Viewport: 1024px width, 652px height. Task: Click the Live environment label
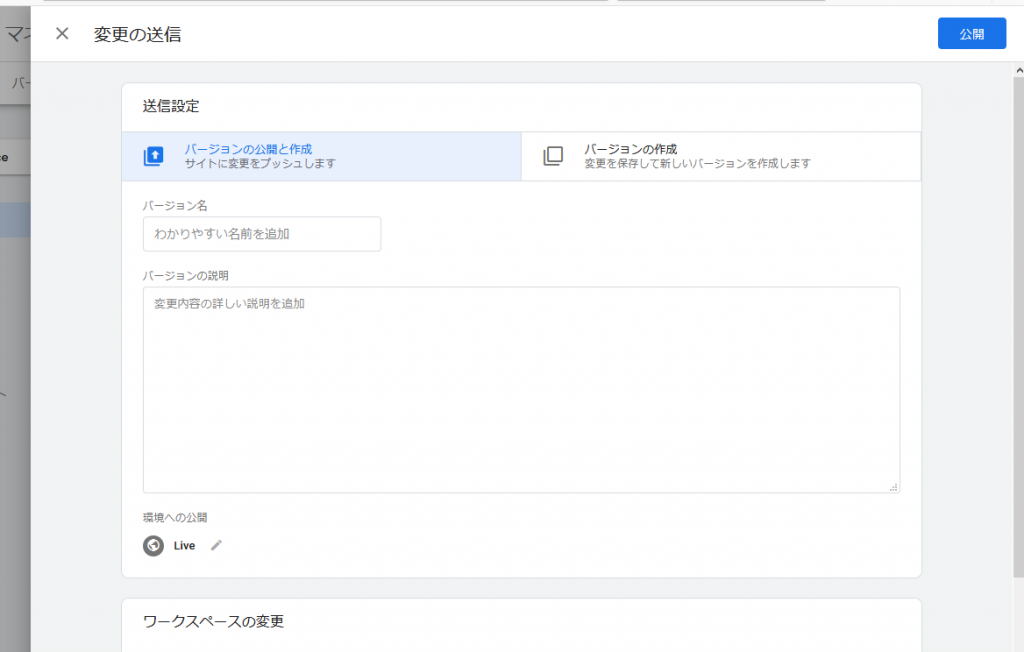tap(184, 546)
